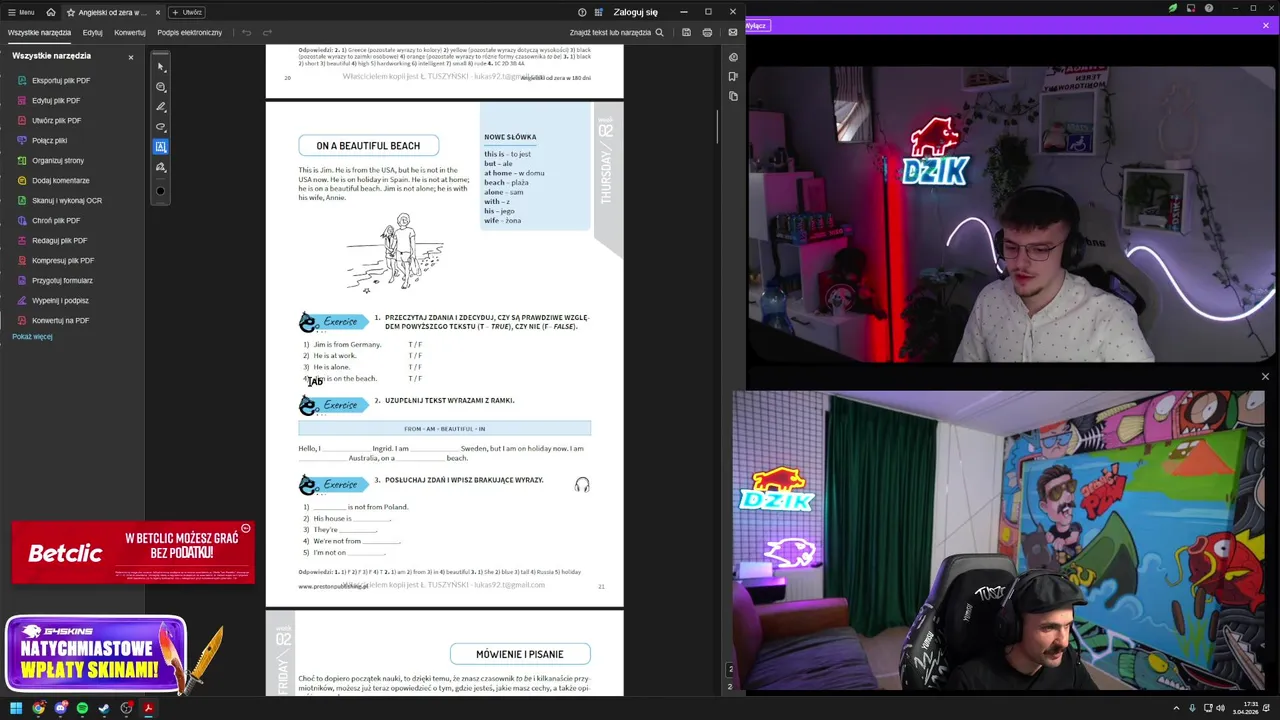Choose the comment bubble tool
Screen dimensions: 1280x720
click(161, 87)
